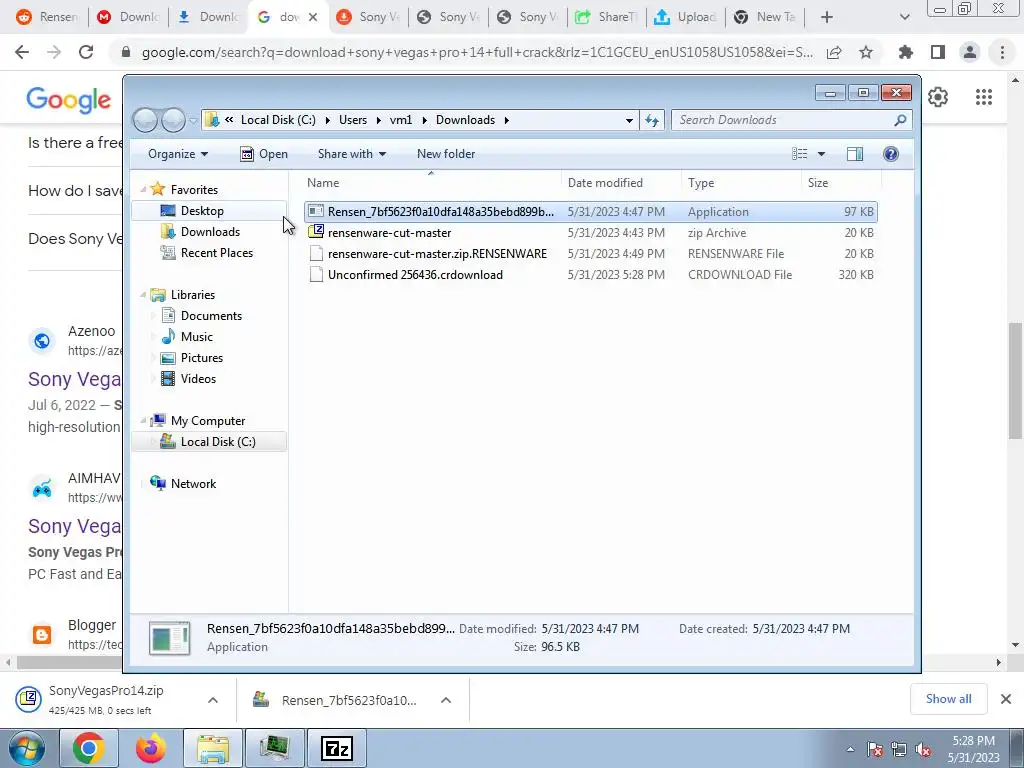Share this page icon in address bar
Screen dimensions: 1024x768
(834, 52)
